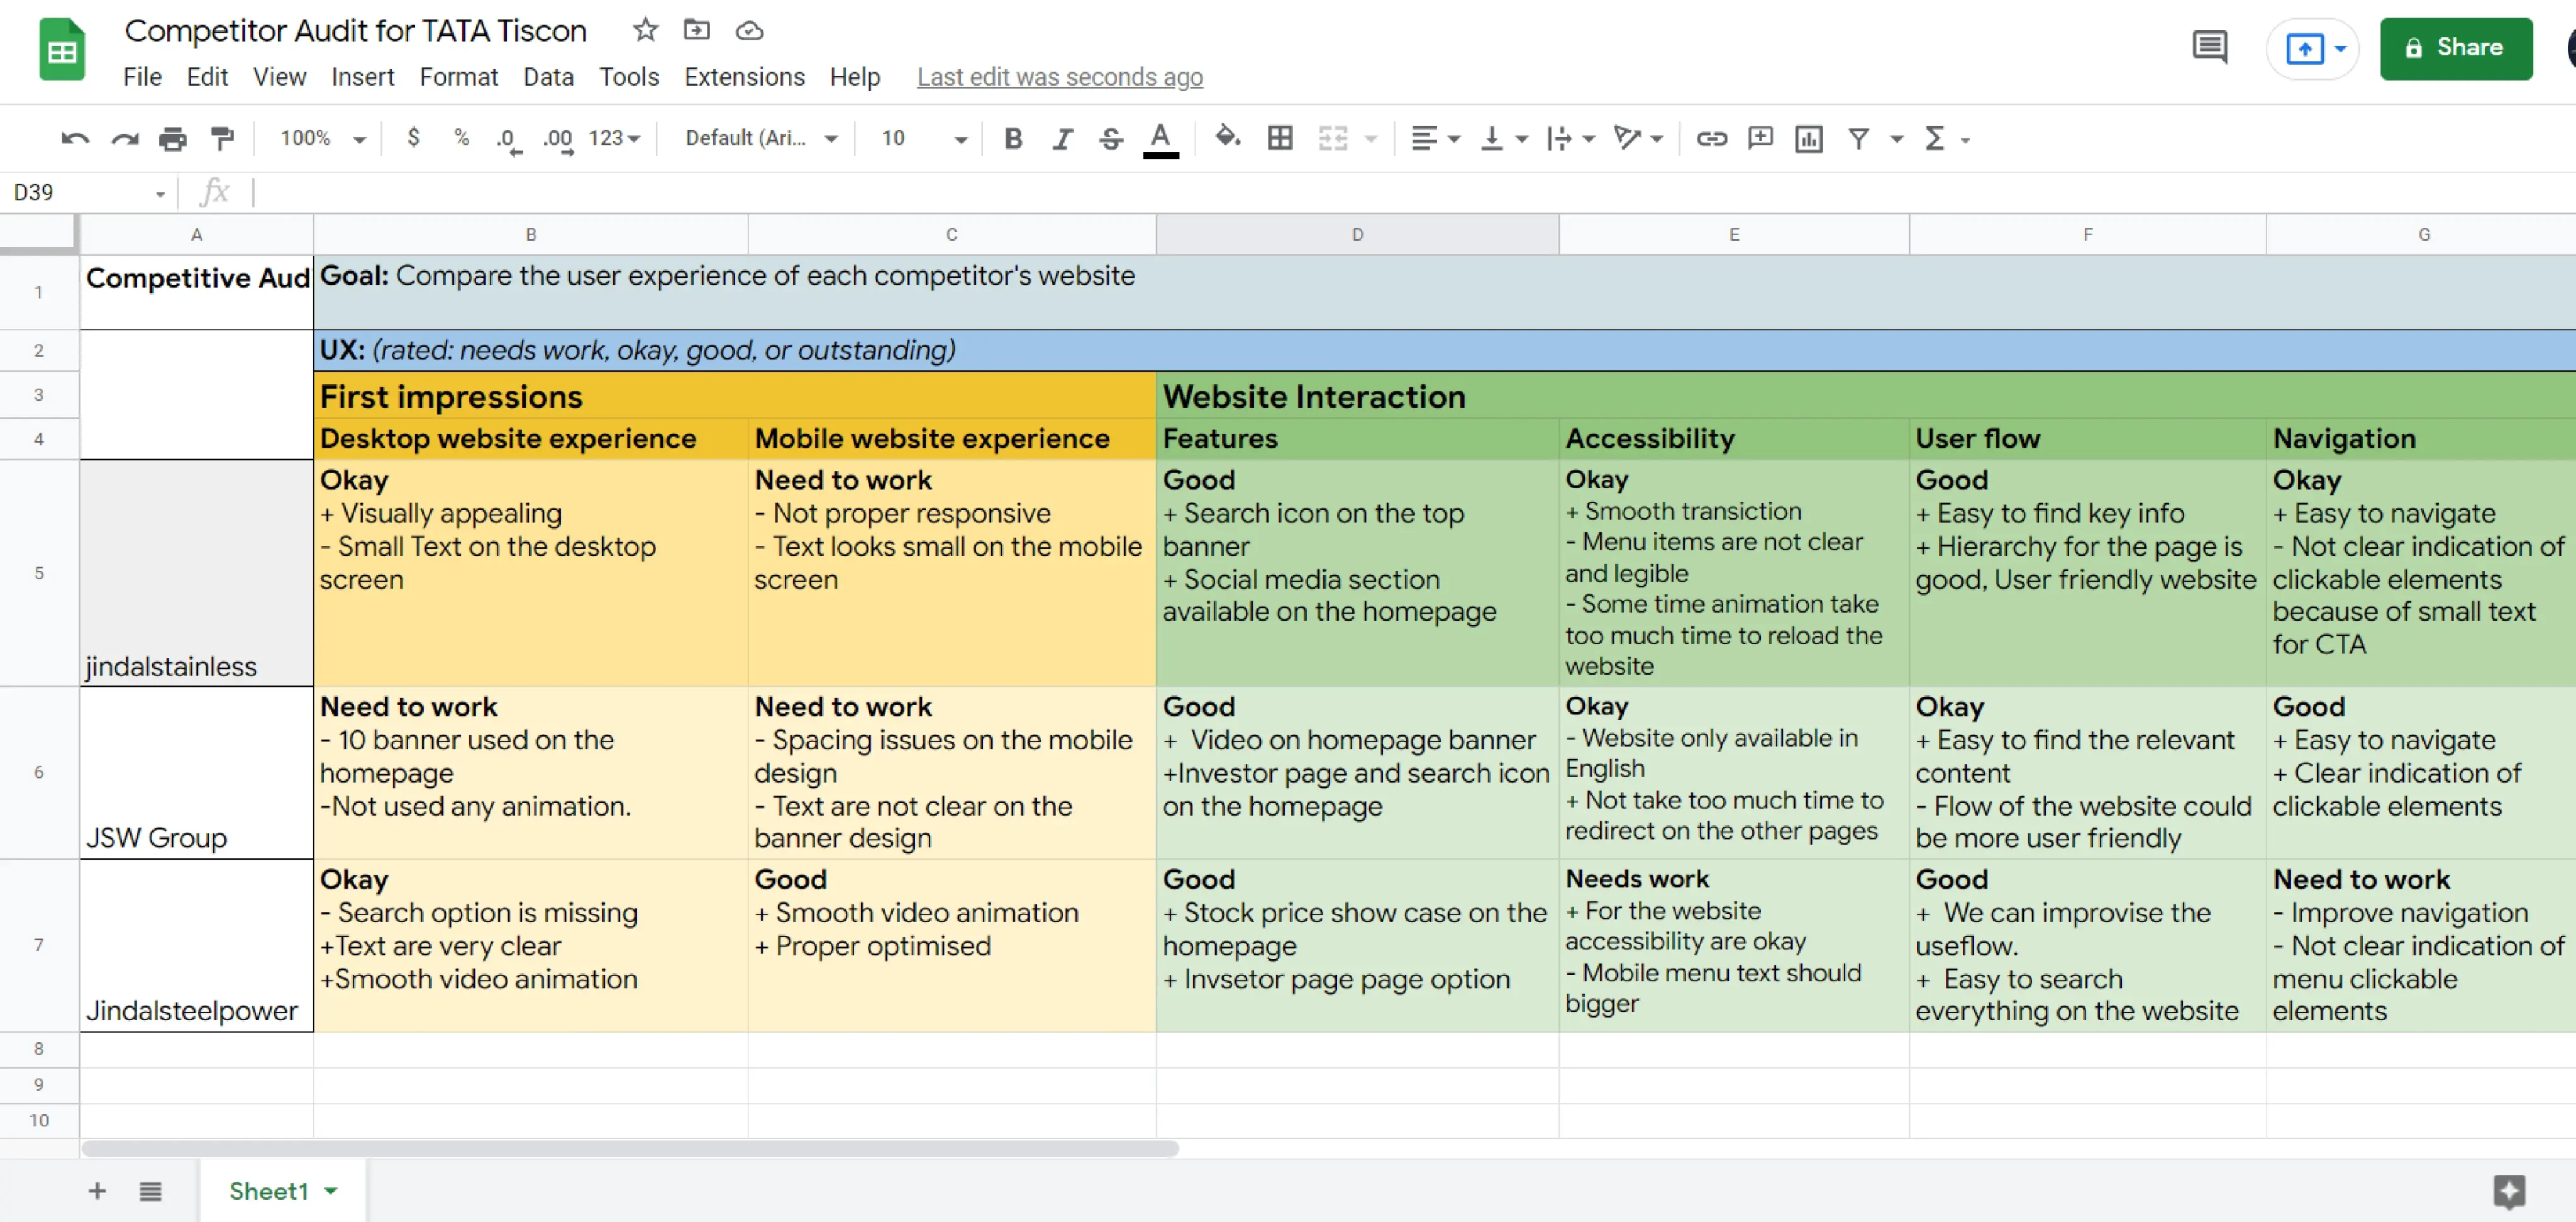Insert a comment from the toolbar
Image resolution: width=2576 pixels, height=1222 pixels.
[x=1760, y=138]
